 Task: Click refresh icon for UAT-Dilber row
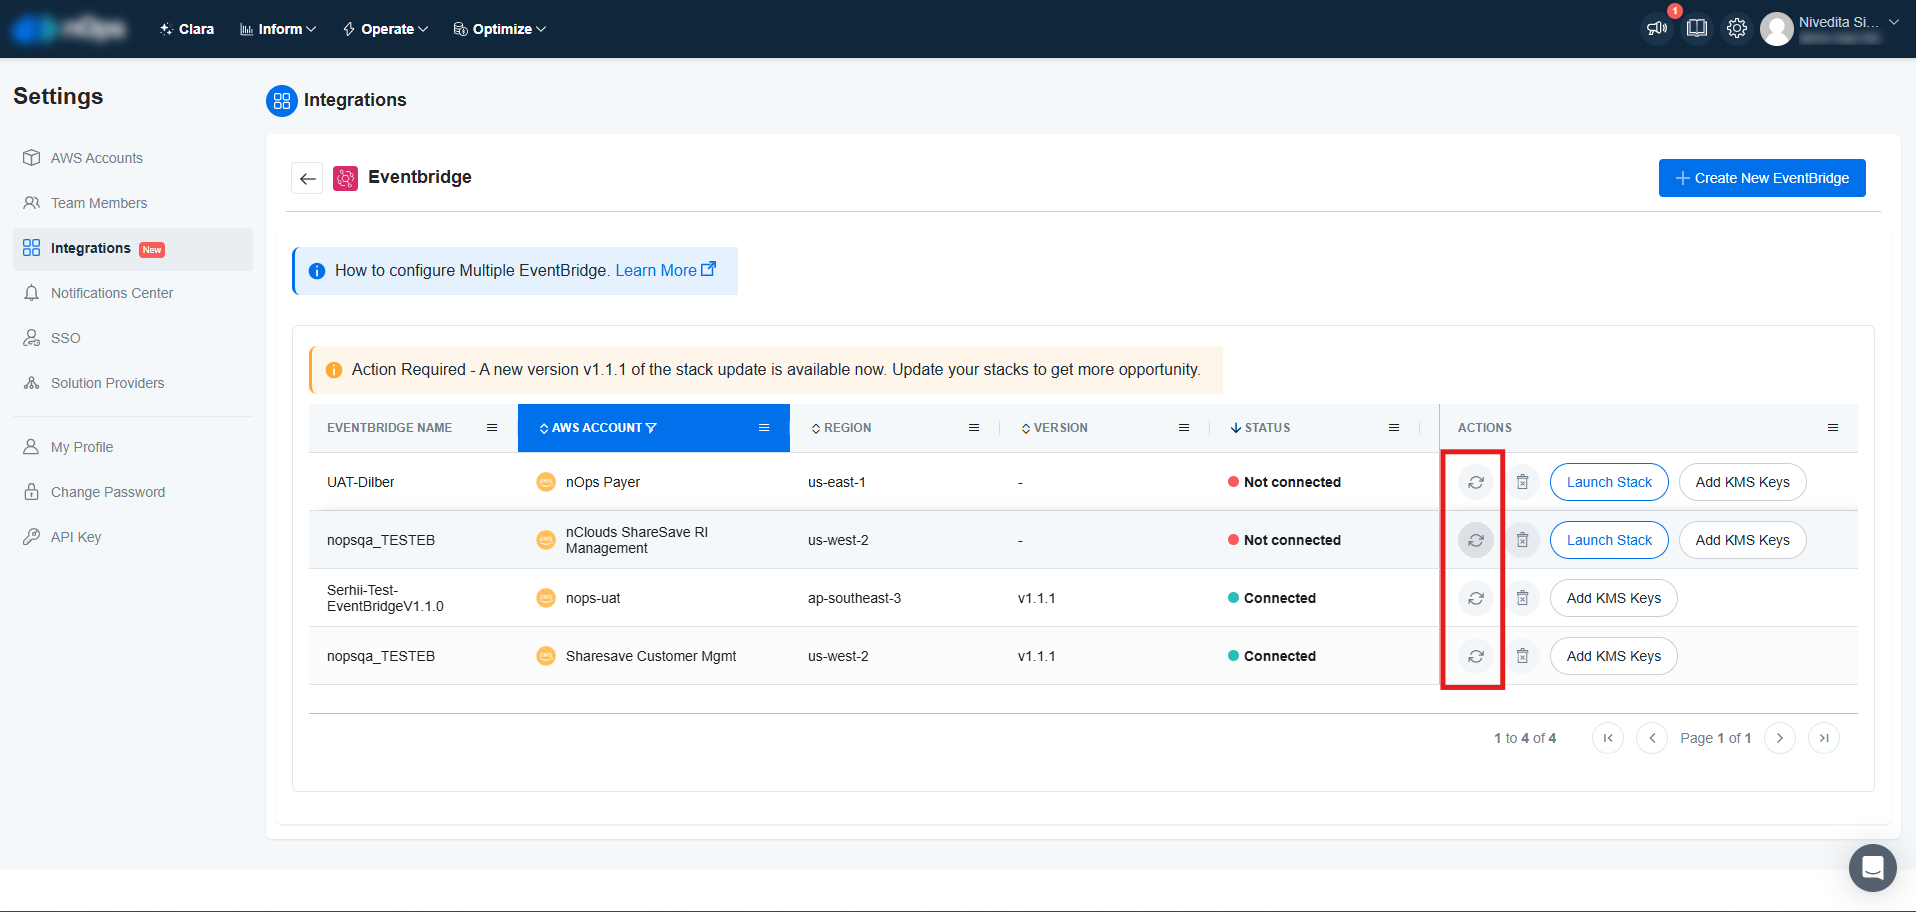pos(1475,482)
